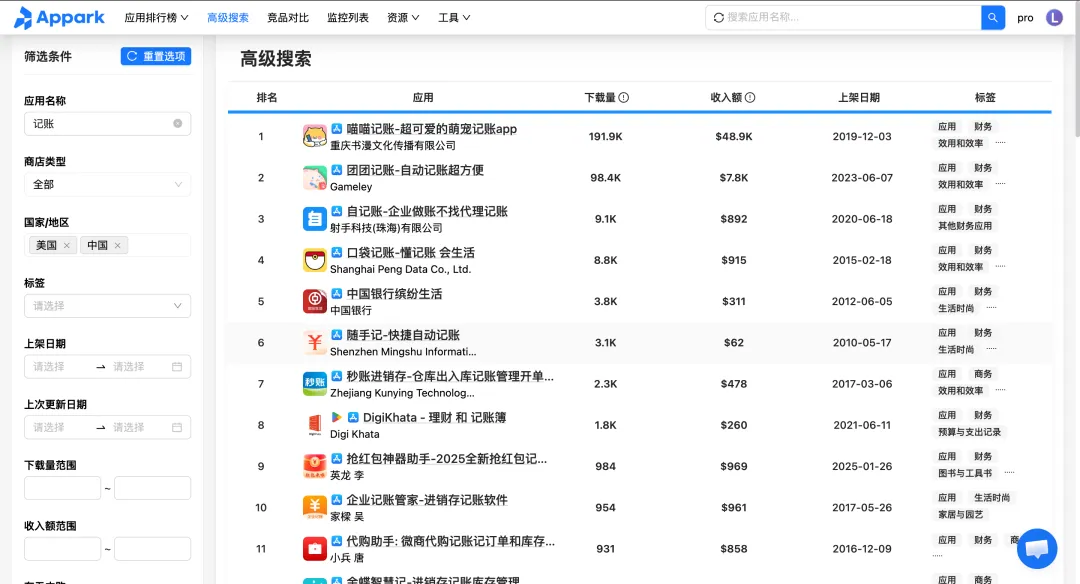Click the 秒账进销存 app icon
Screen dimensions: 1080x584
pyautogui.click(x=315, y=384)
